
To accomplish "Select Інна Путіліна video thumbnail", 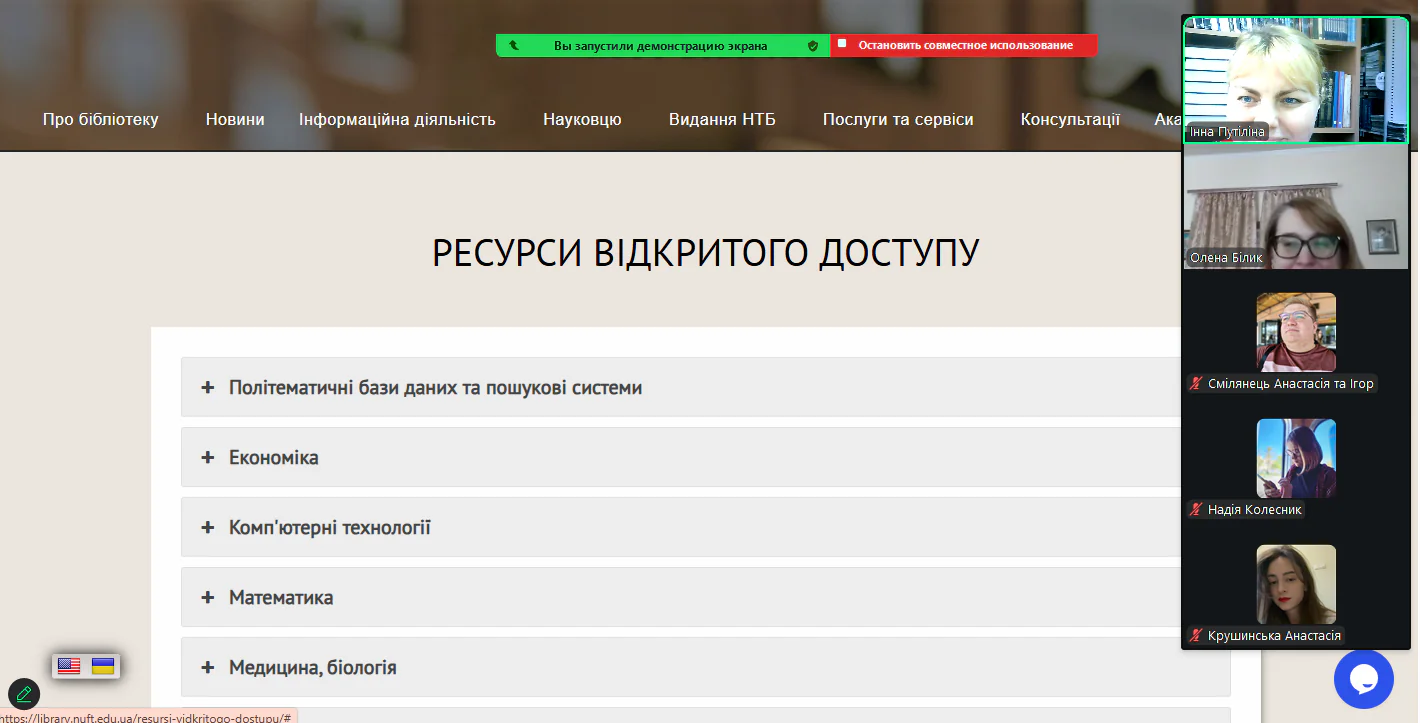I will [1295, 80].
